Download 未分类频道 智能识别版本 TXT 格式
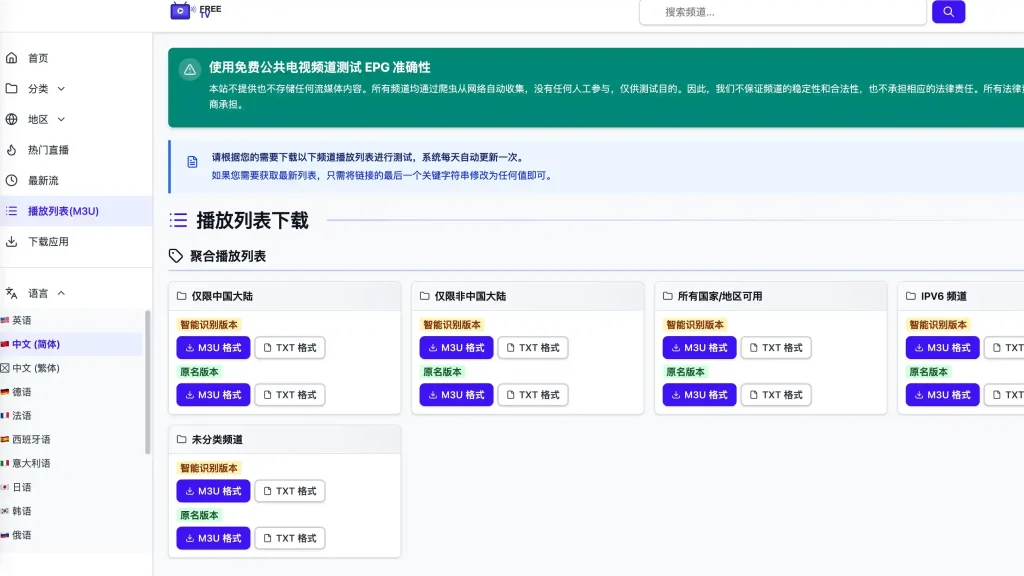Viewport: 1024px width, 576px height. coord(290,490)
